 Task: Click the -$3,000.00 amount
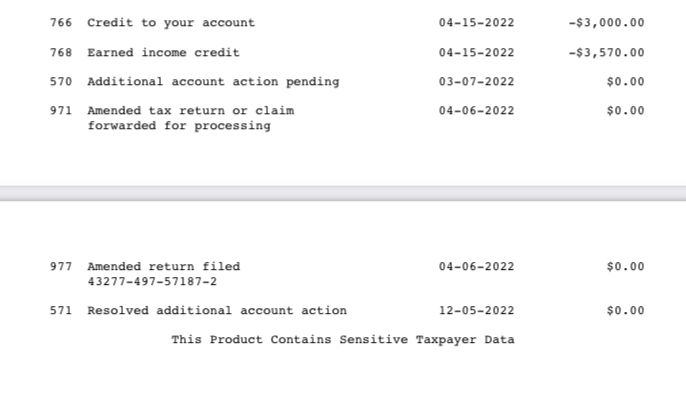(606, 23)
